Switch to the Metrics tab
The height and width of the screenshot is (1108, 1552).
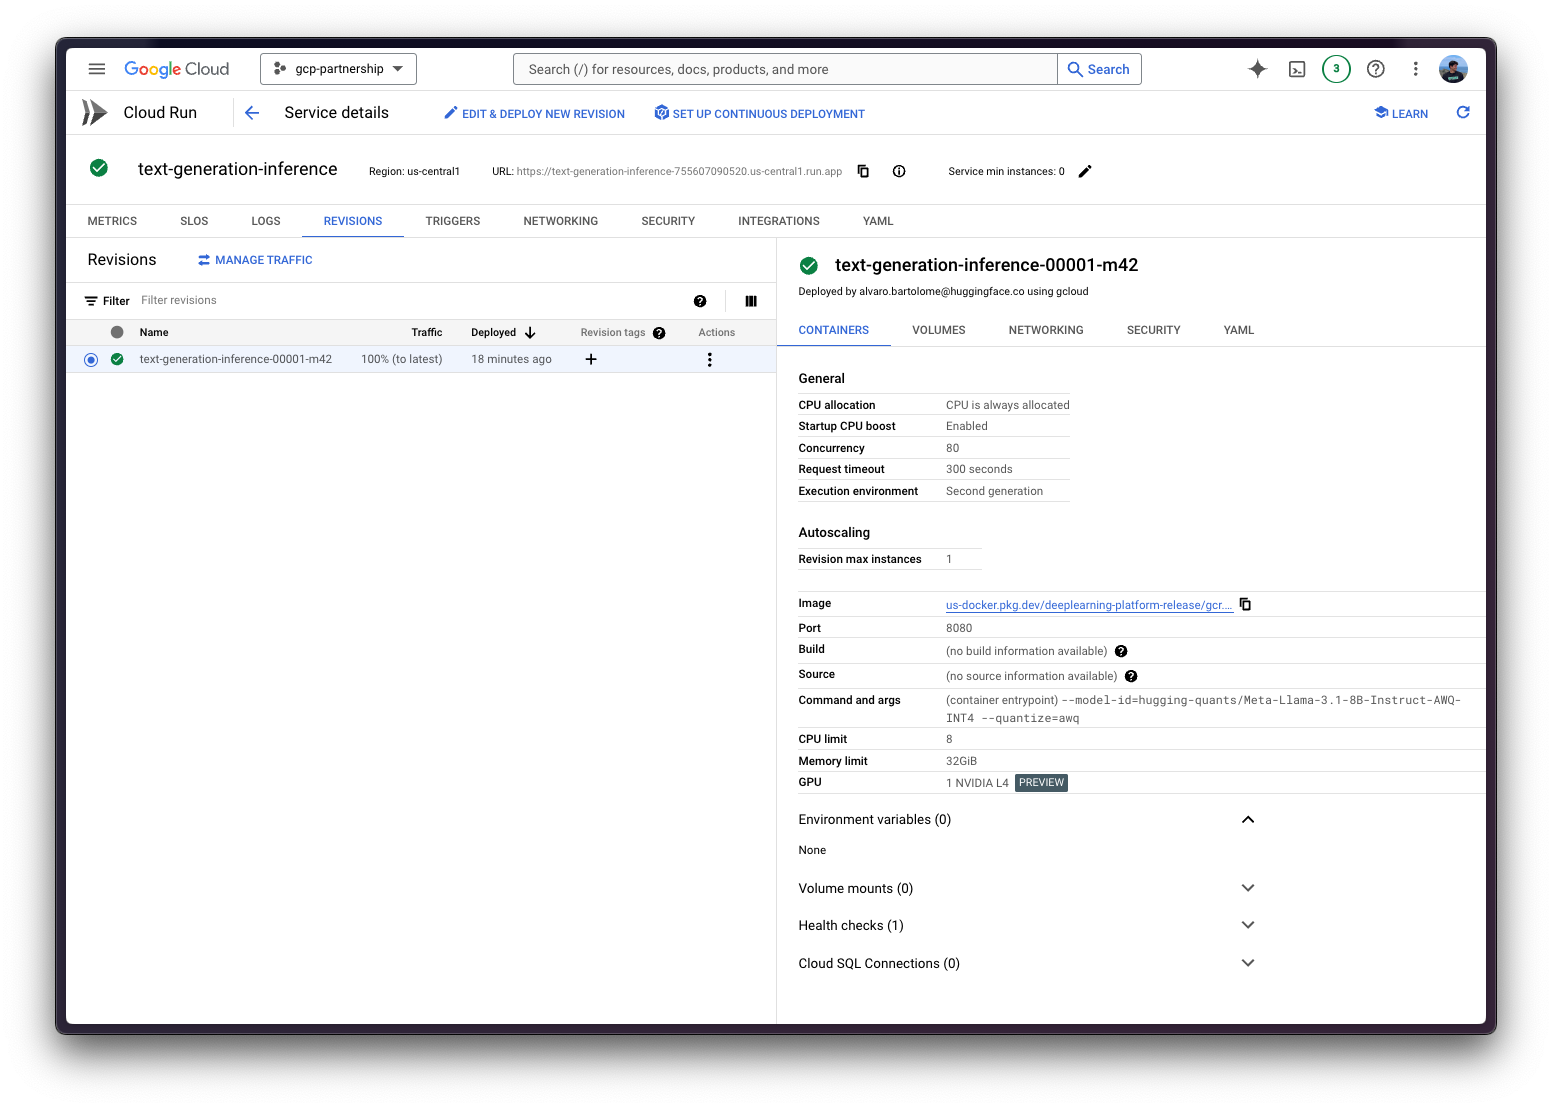point(112,221)
